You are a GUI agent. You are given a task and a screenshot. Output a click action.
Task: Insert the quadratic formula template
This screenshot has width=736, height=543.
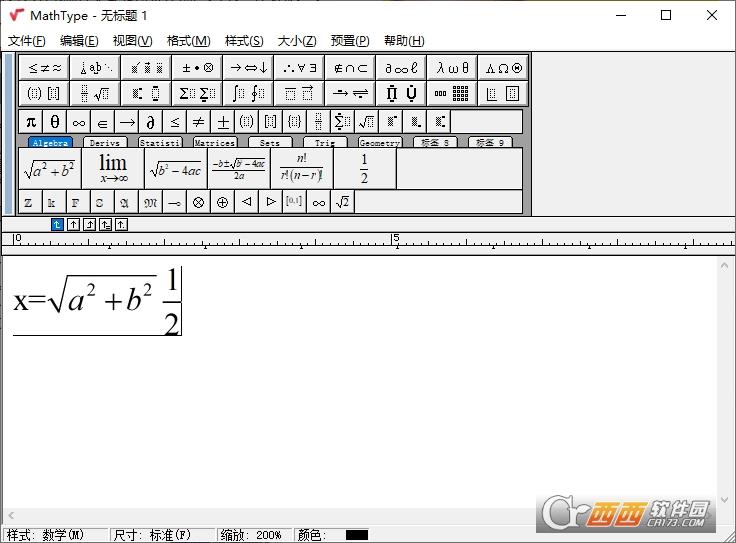[x=239, y=168]
